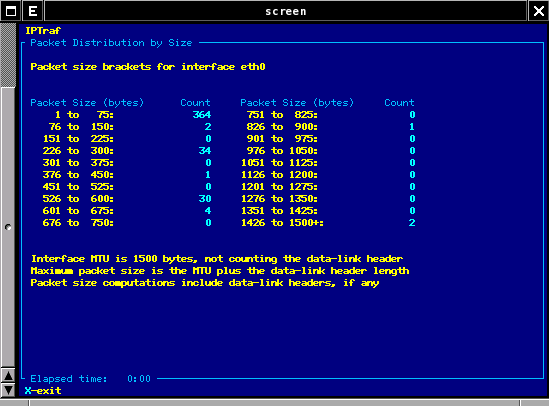The height and width of the screenshot is (406, 549).
Task: Click the horizontal scrollbar at the bottom
Action: point(274,403)
